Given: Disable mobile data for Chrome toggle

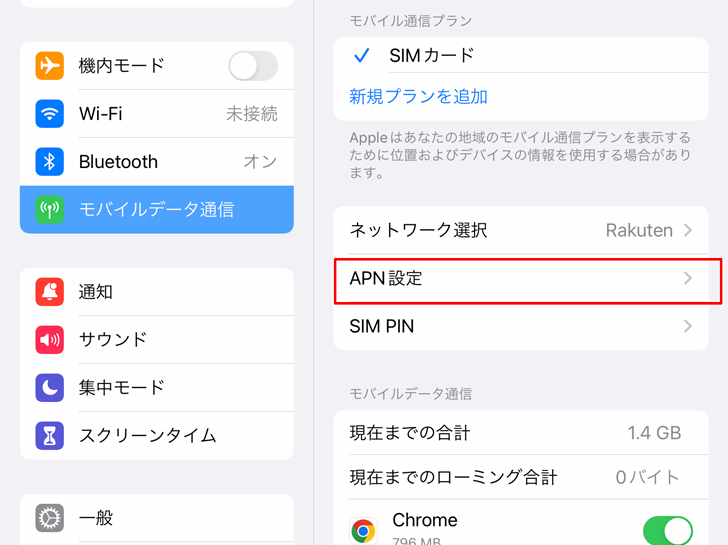Looking at the screenshot, I should [x=668, y=531].
